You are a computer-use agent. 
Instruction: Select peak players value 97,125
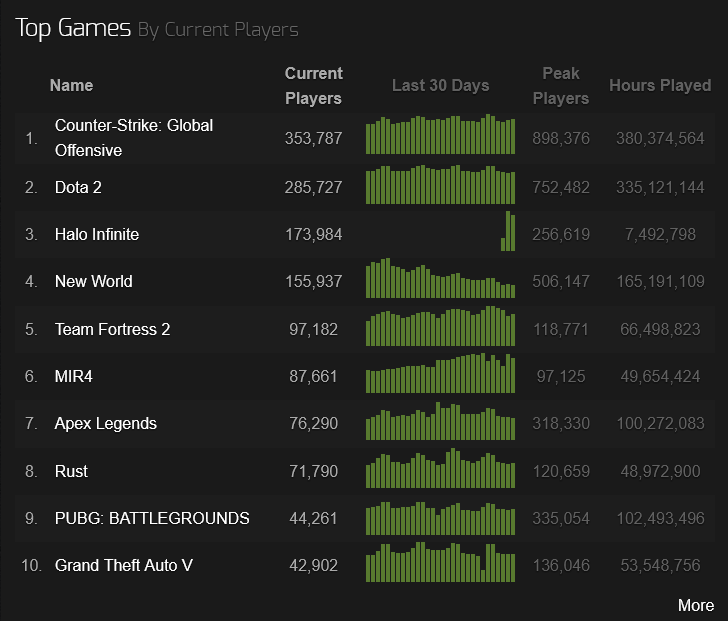tap(561, 376)
